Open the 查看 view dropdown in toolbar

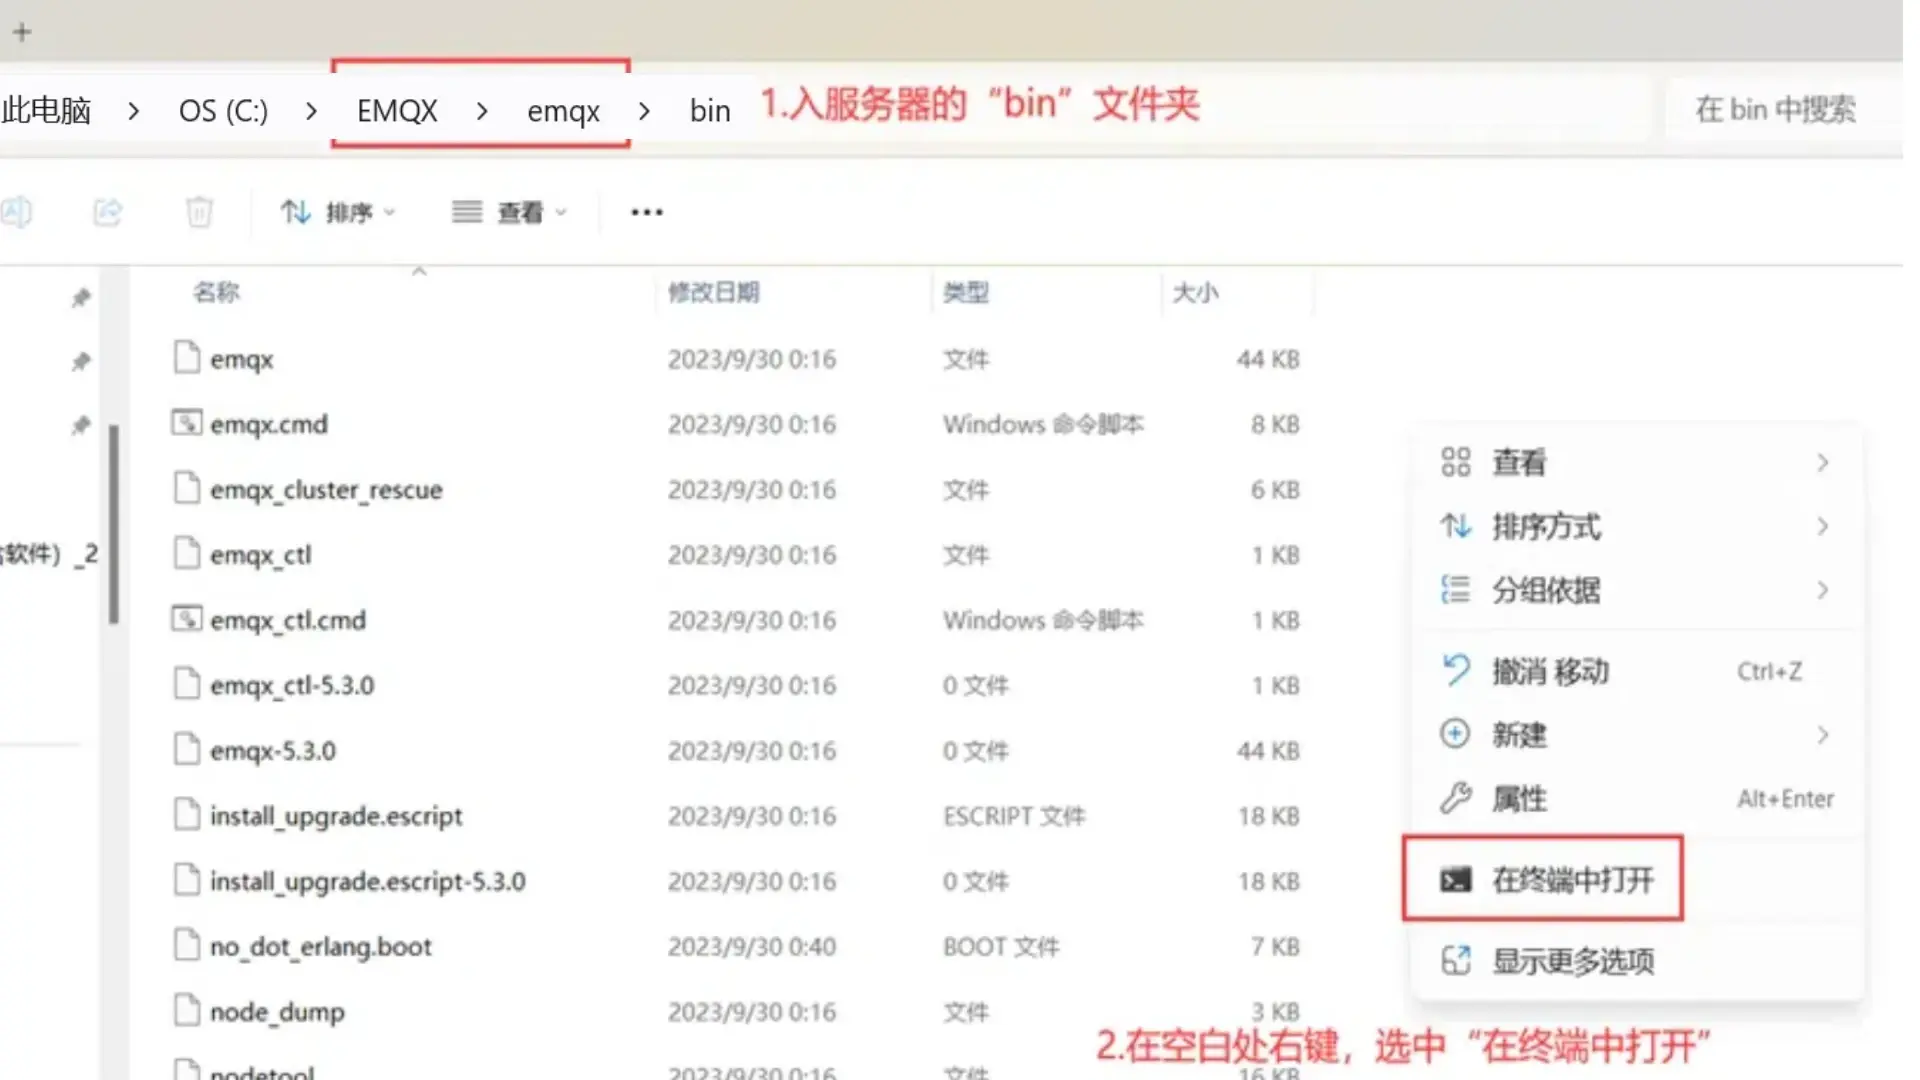tap(510, 212)
